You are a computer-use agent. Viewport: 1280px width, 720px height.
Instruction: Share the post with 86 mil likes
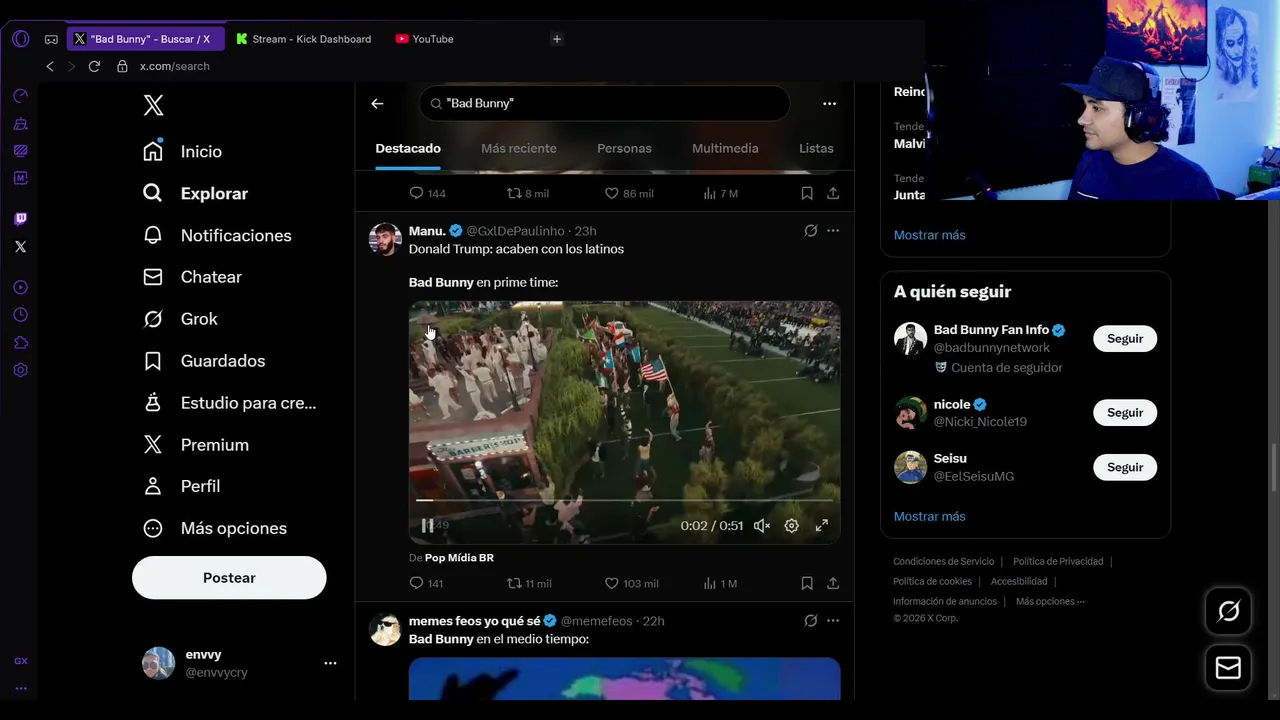click(833, 193)
